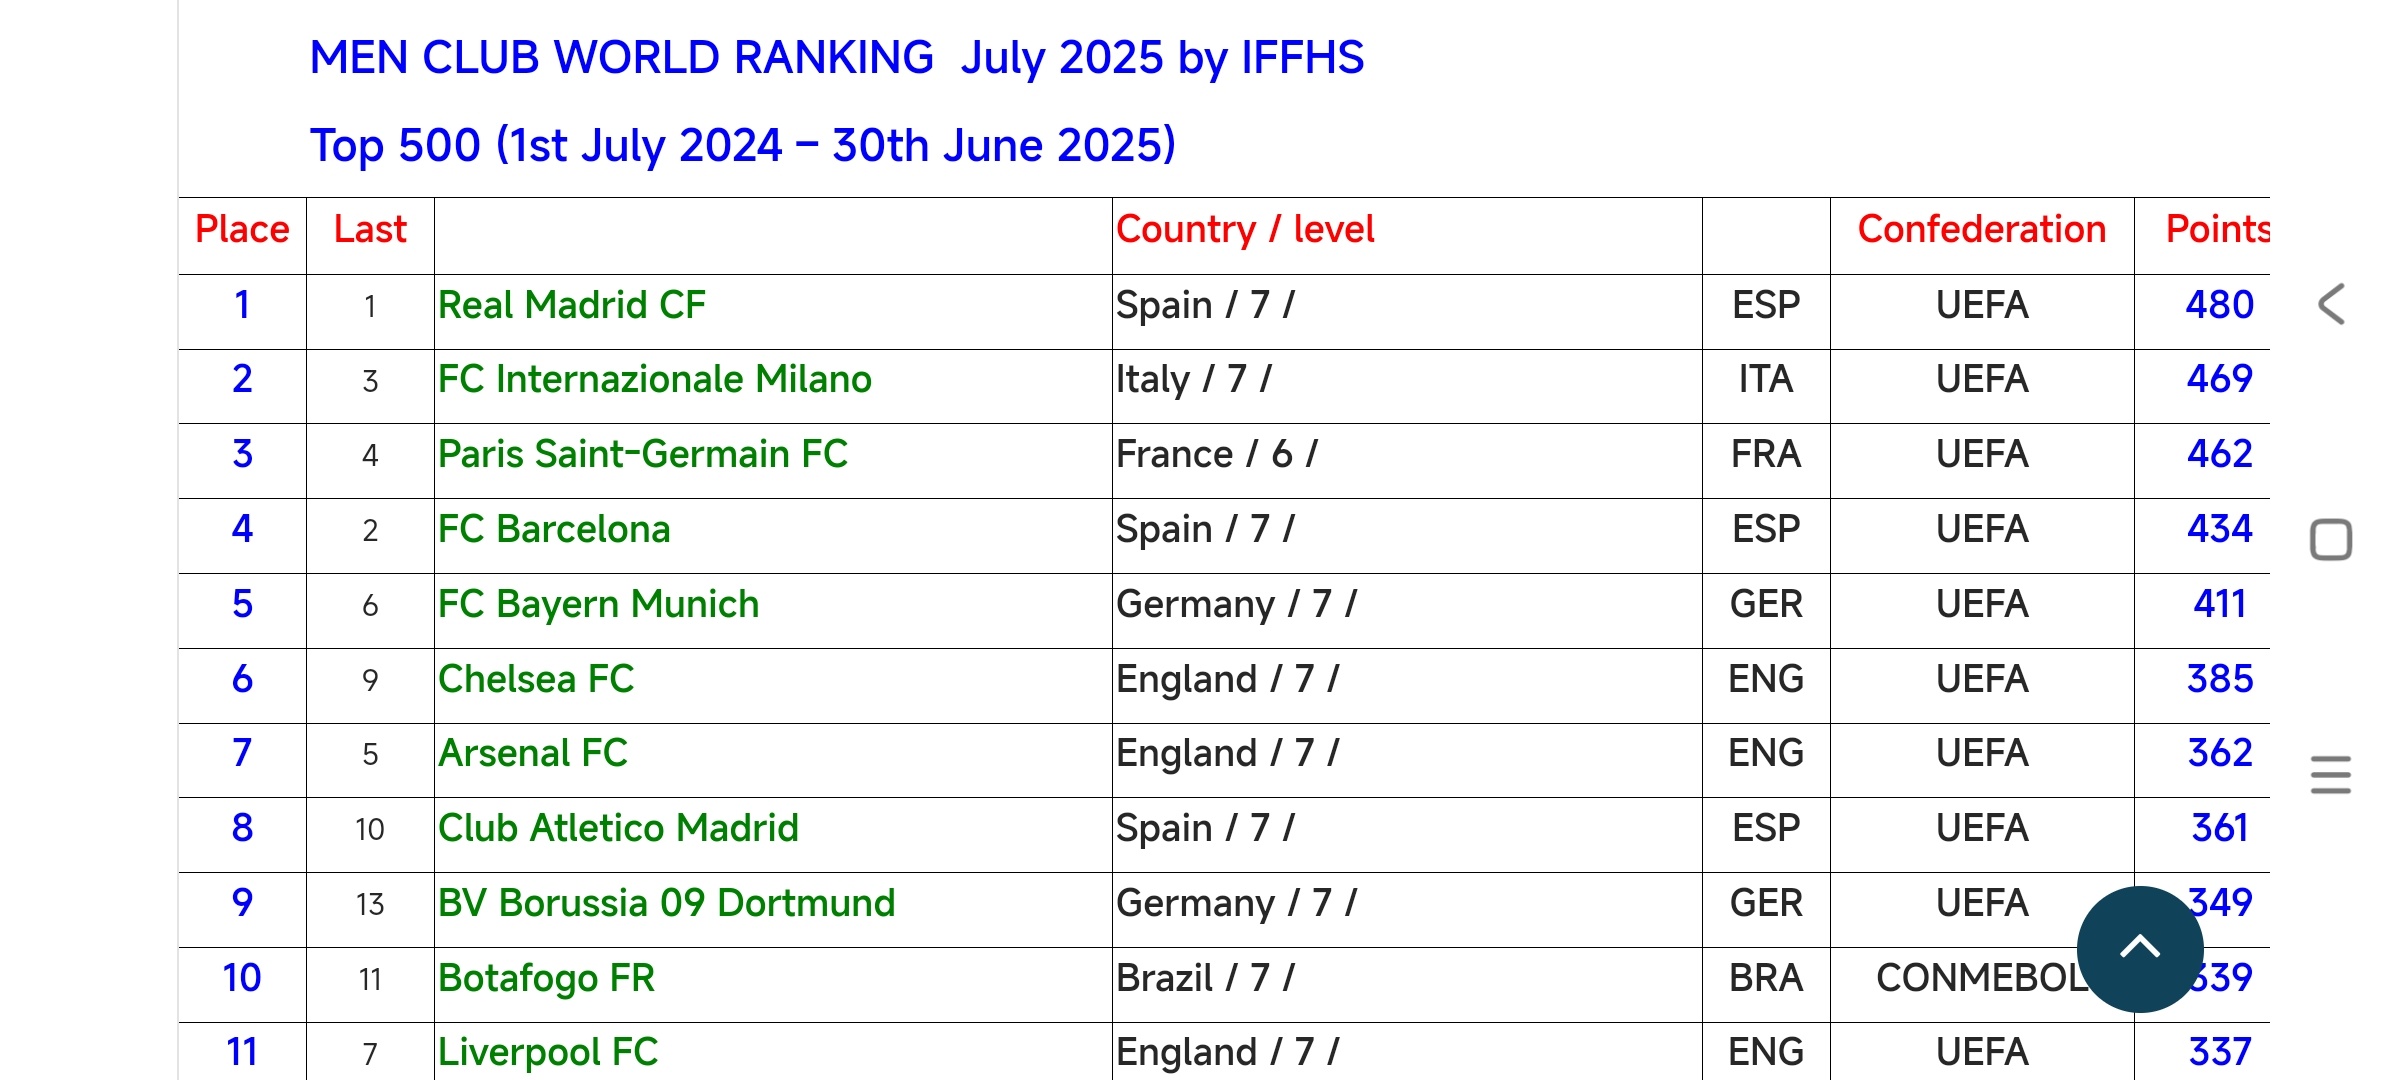Select Paris Saint-Germain FC row name
The image size is (2400, 1080).
click(x=643, y=454)
